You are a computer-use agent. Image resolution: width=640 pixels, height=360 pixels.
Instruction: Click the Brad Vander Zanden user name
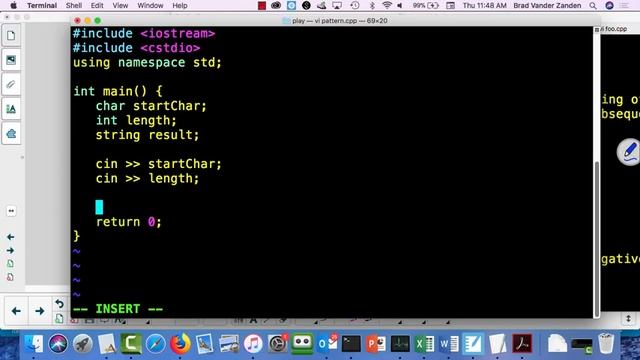(547, 5)
